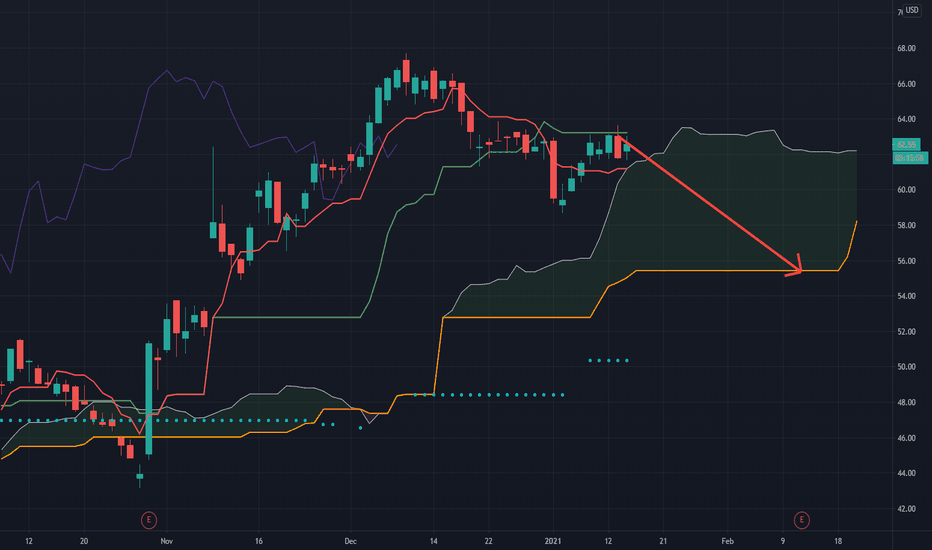932x550 pixels.
Task: Click the 20 date label on time axis
Action: coord(84,541)
